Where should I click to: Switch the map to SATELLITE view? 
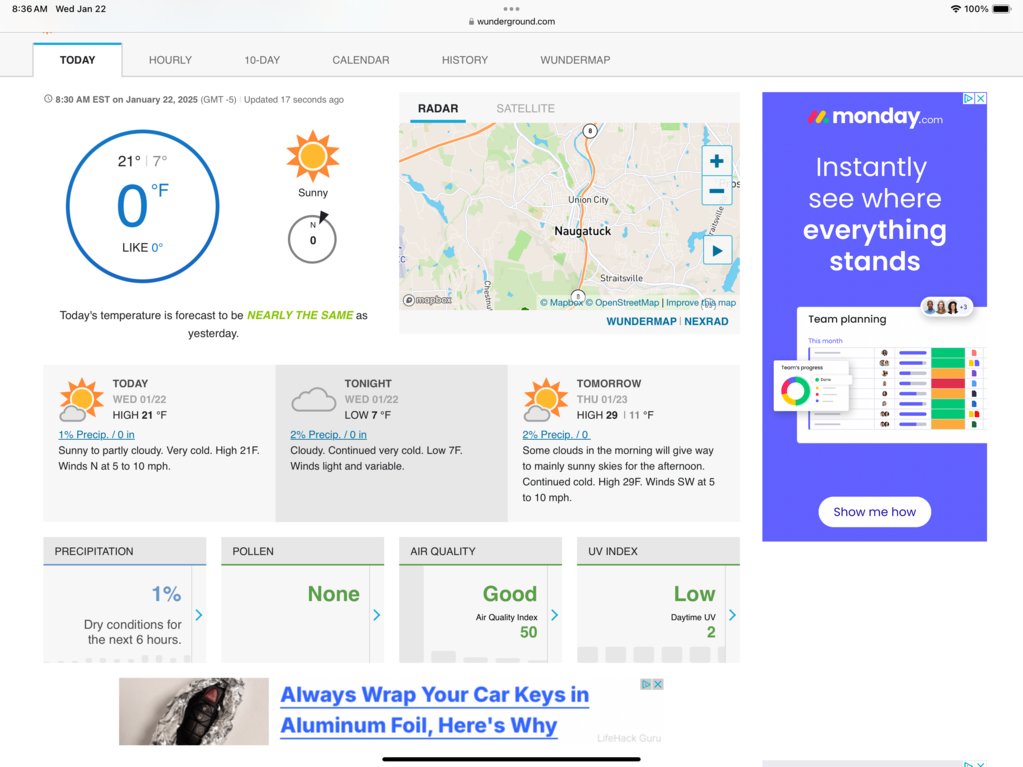point(525,108)
